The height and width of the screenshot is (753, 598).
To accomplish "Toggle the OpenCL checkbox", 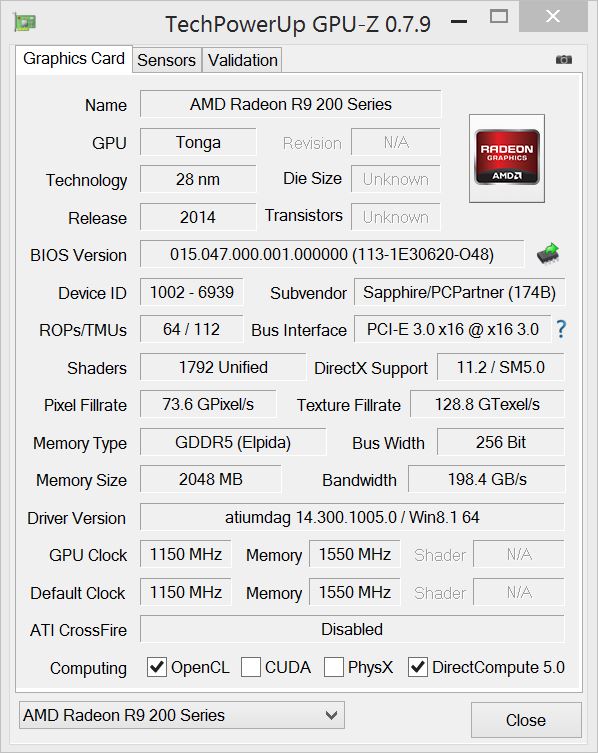I will click(157, 667).
